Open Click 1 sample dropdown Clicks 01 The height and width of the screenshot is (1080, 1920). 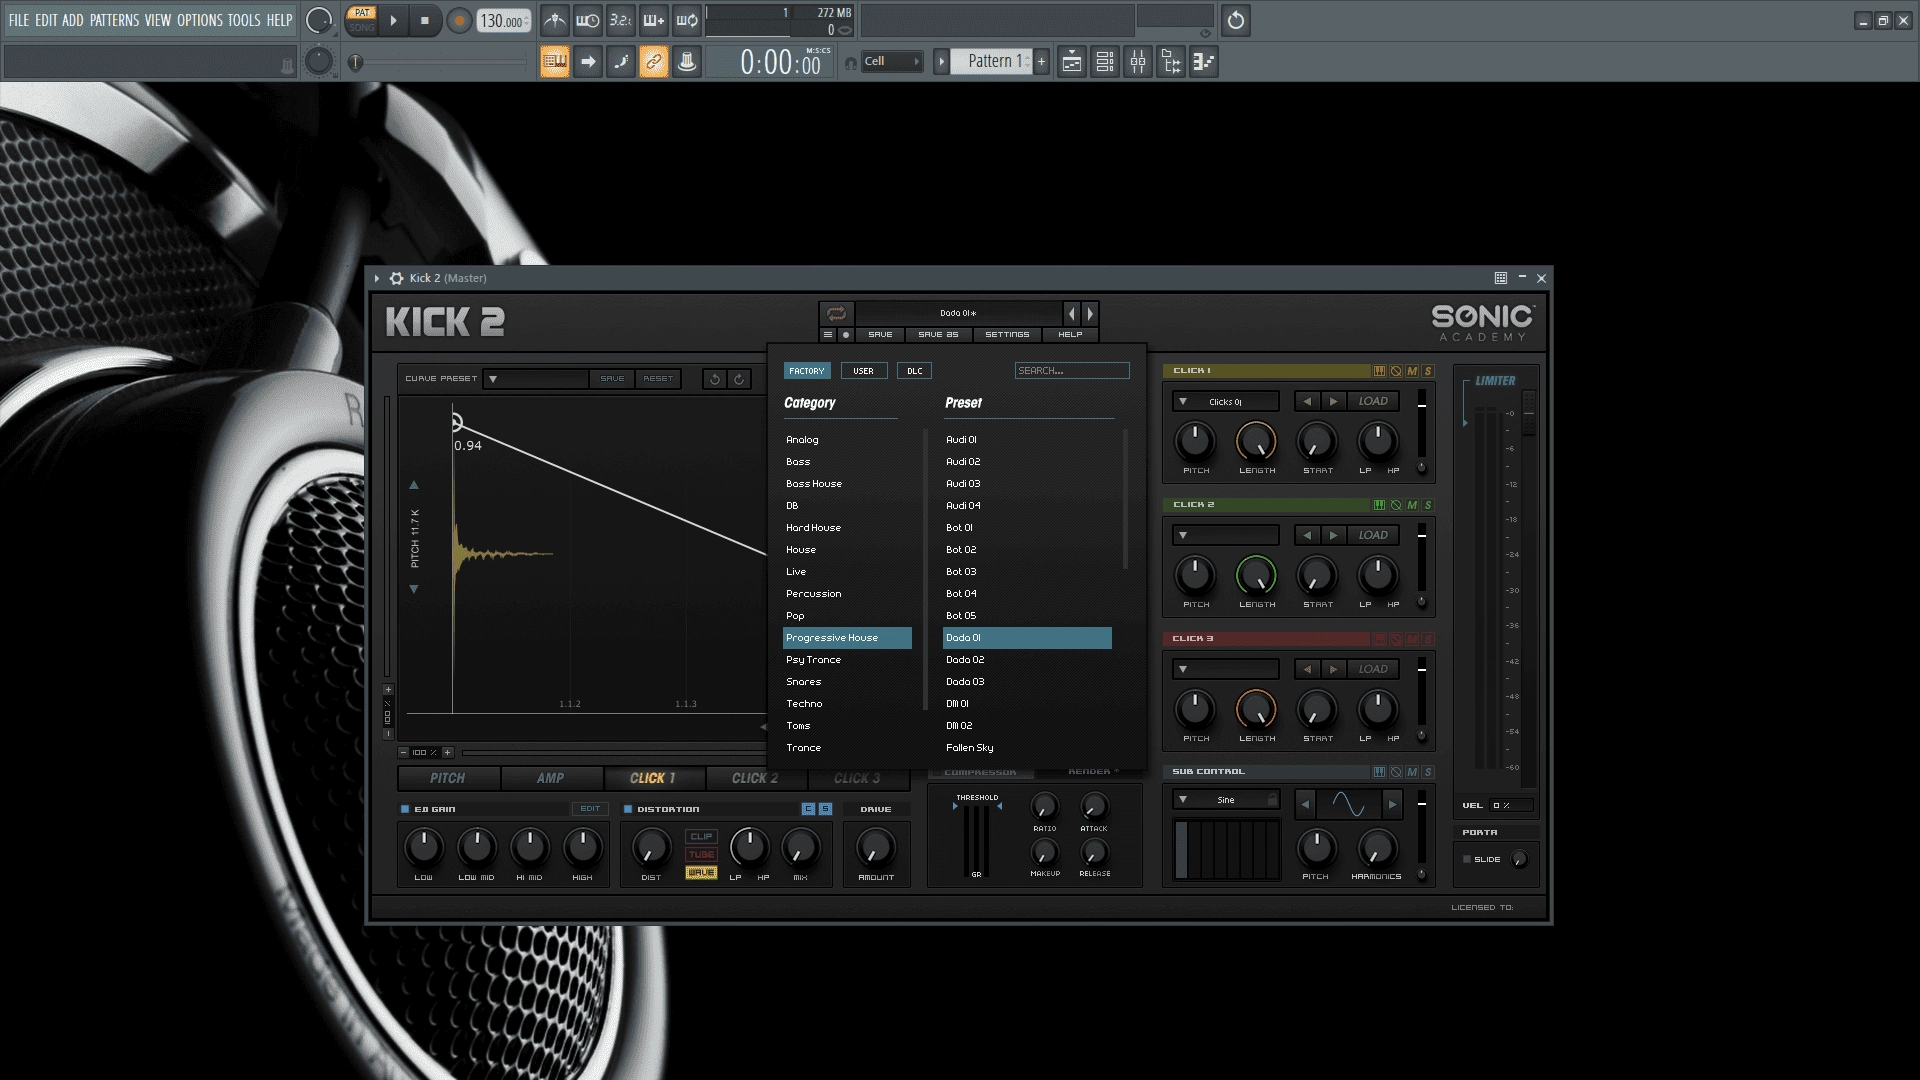tap(1226, 402)
